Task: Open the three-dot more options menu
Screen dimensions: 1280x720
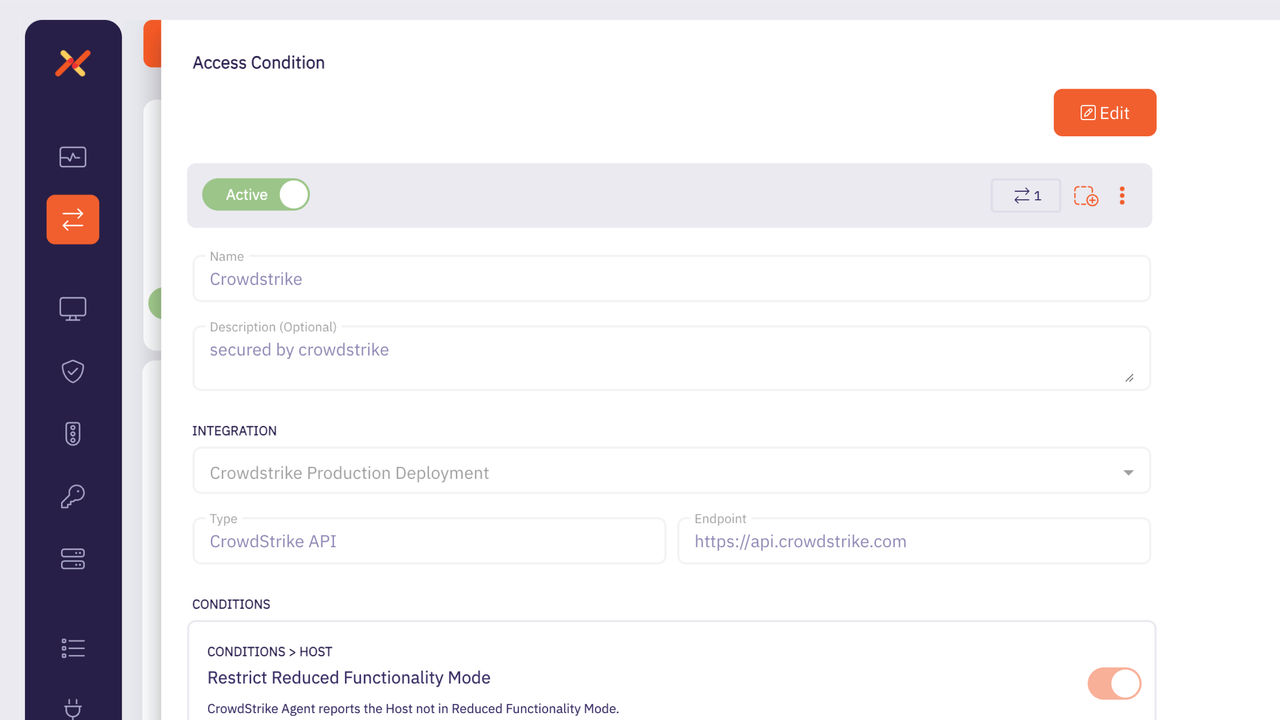Action: [1122, 196]
